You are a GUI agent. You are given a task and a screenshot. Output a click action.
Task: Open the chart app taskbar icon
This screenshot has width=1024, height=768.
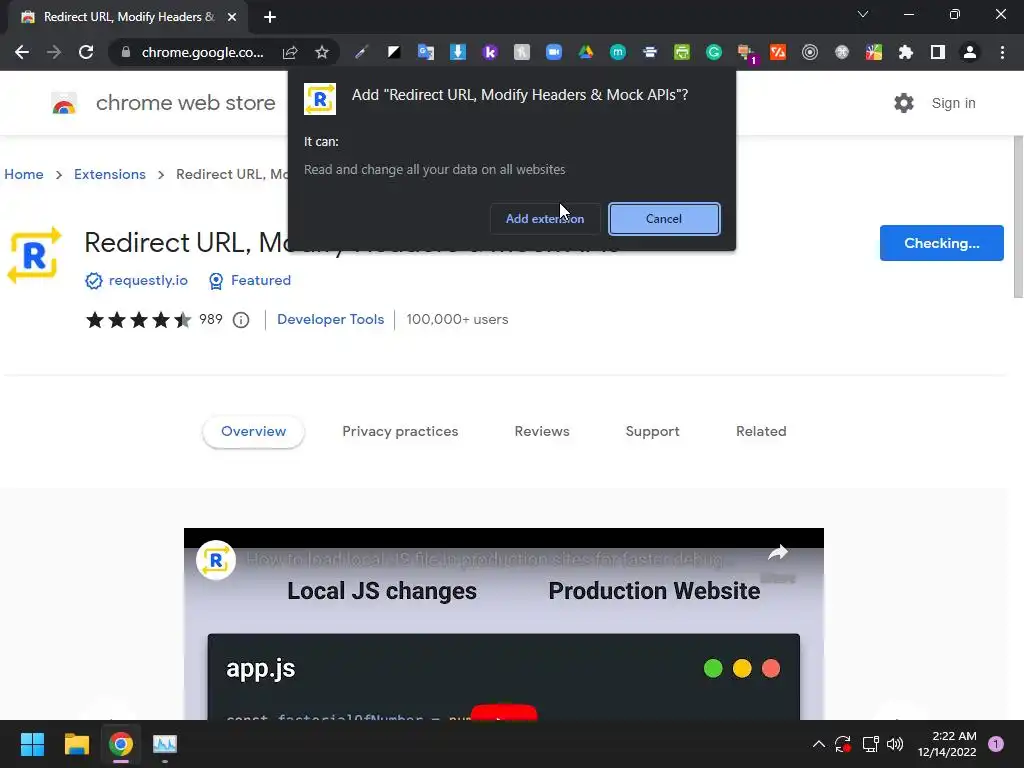point(165,744)
